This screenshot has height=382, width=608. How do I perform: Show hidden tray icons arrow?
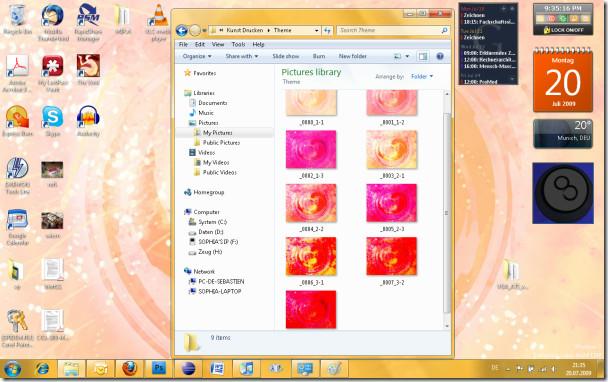[508, 369]
